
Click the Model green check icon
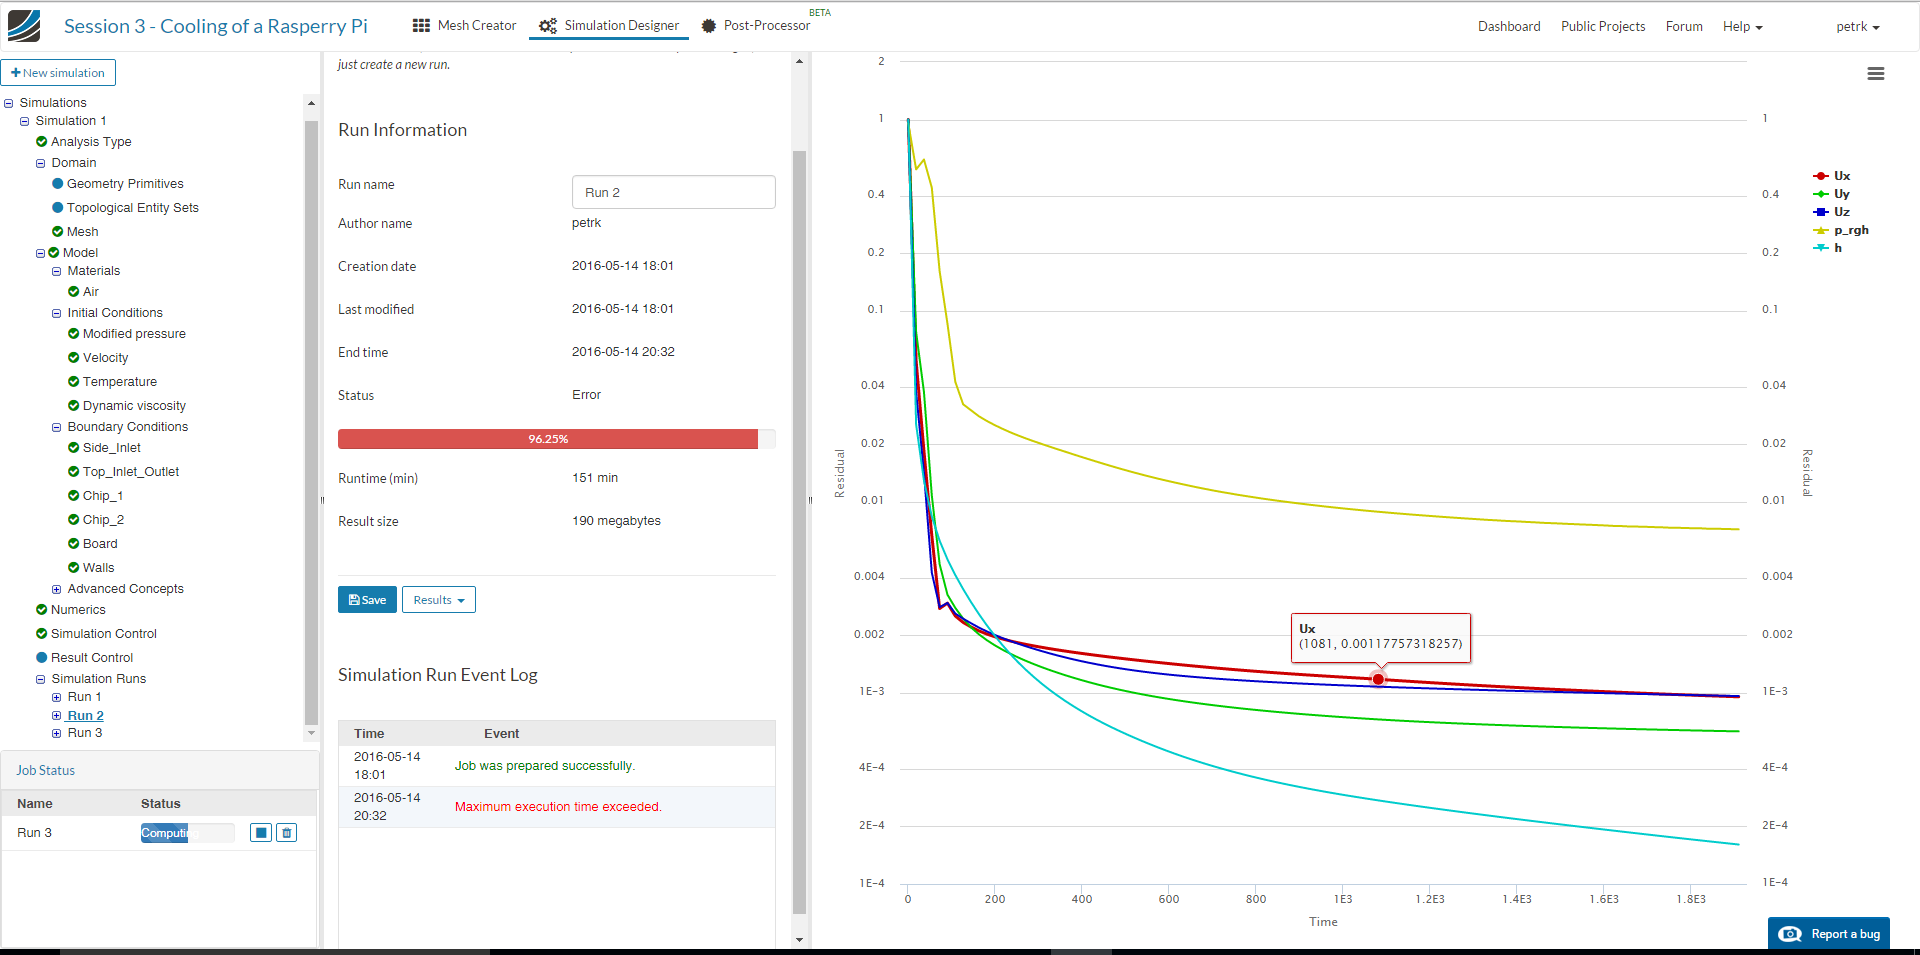click(54, 253)
